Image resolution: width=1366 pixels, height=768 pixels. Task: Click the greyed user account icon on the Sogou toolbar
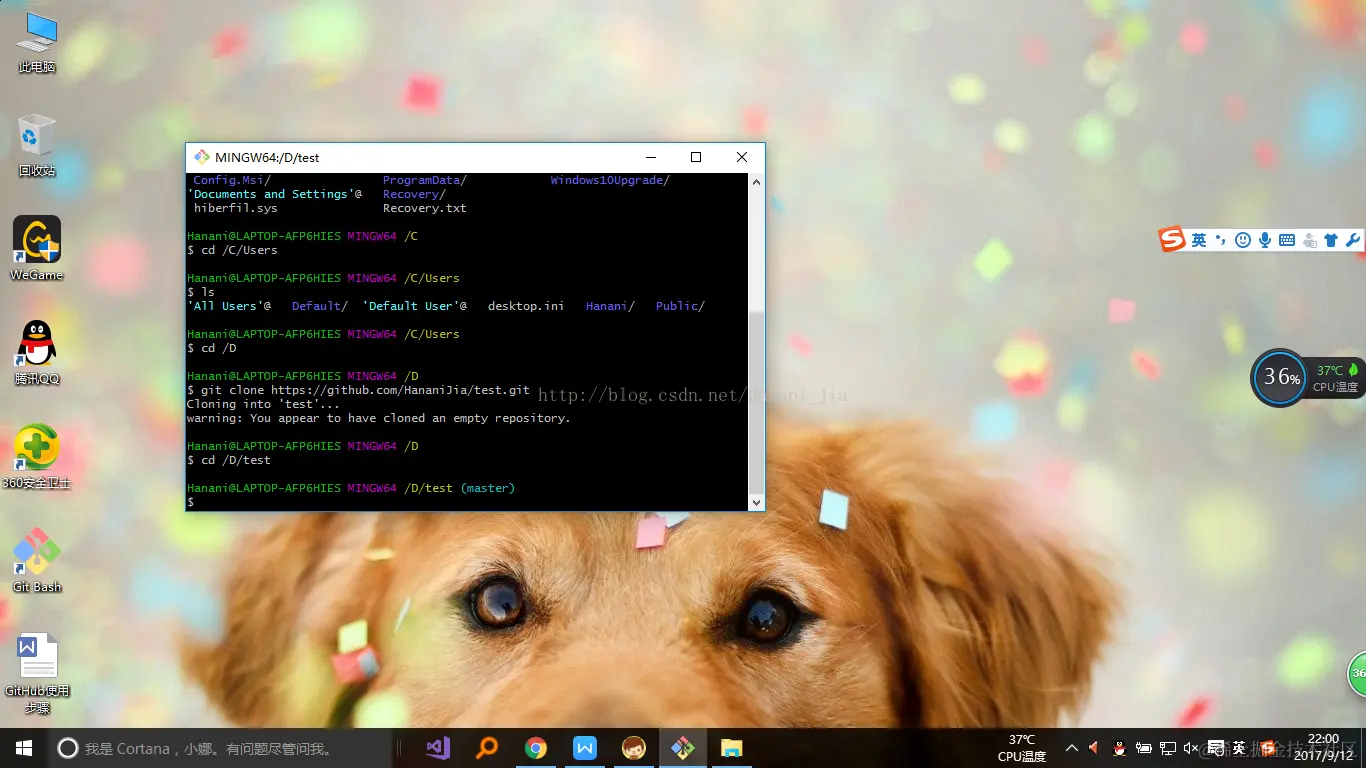pyautogui.click(x=1309, y=240)
